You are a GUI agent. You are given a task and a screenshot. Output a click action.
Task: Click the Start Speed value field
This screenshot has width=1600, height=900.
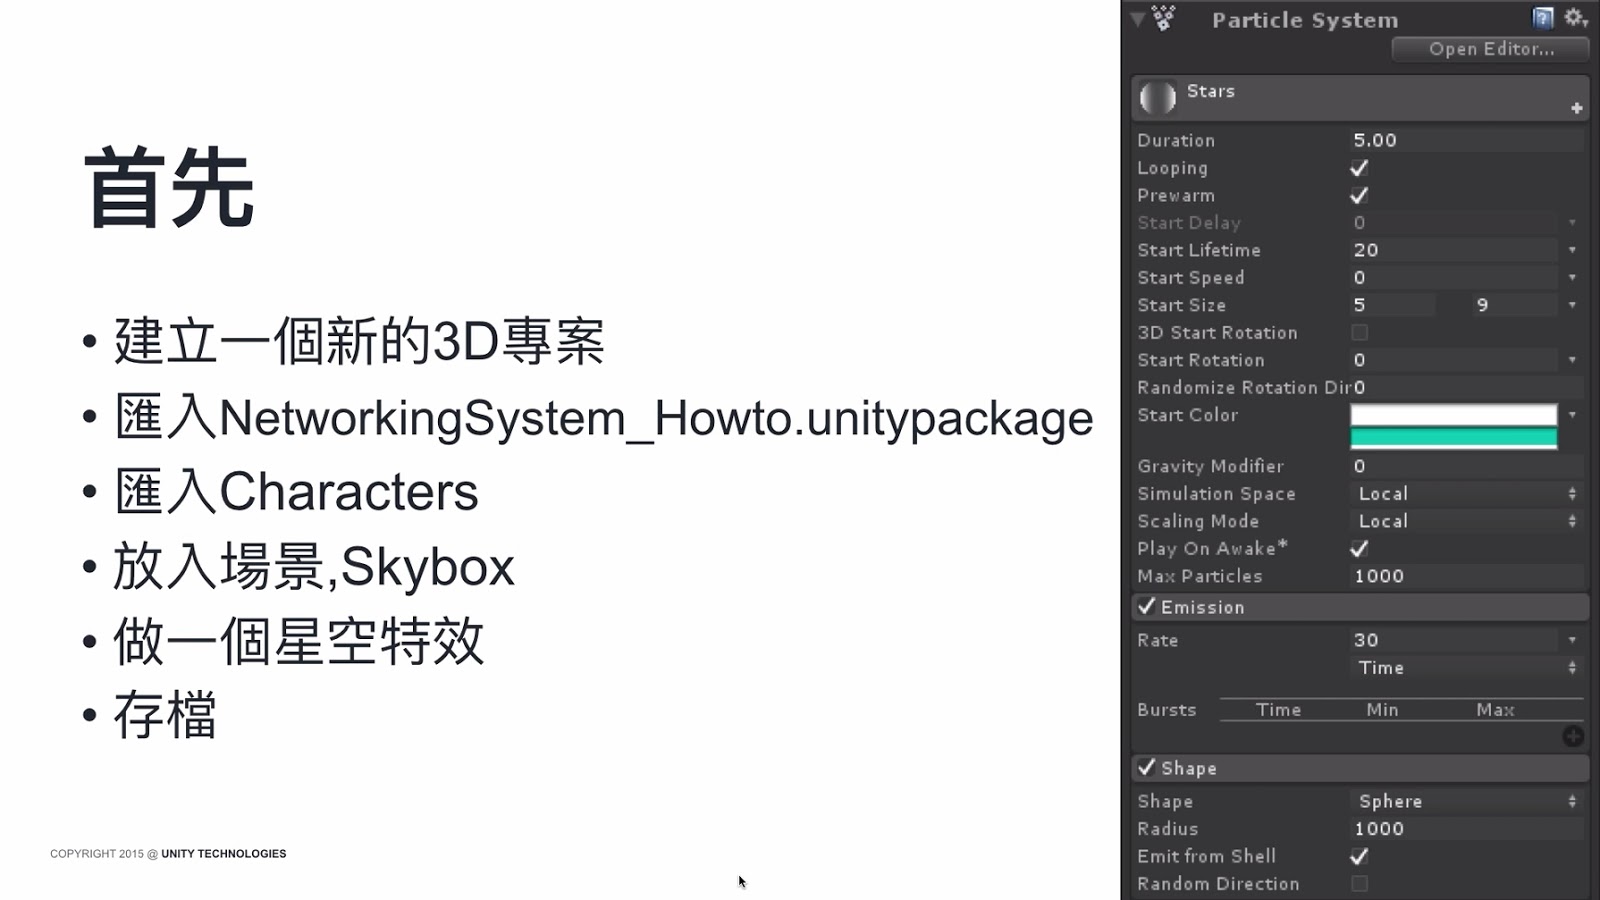click(x=1455, y=277)
